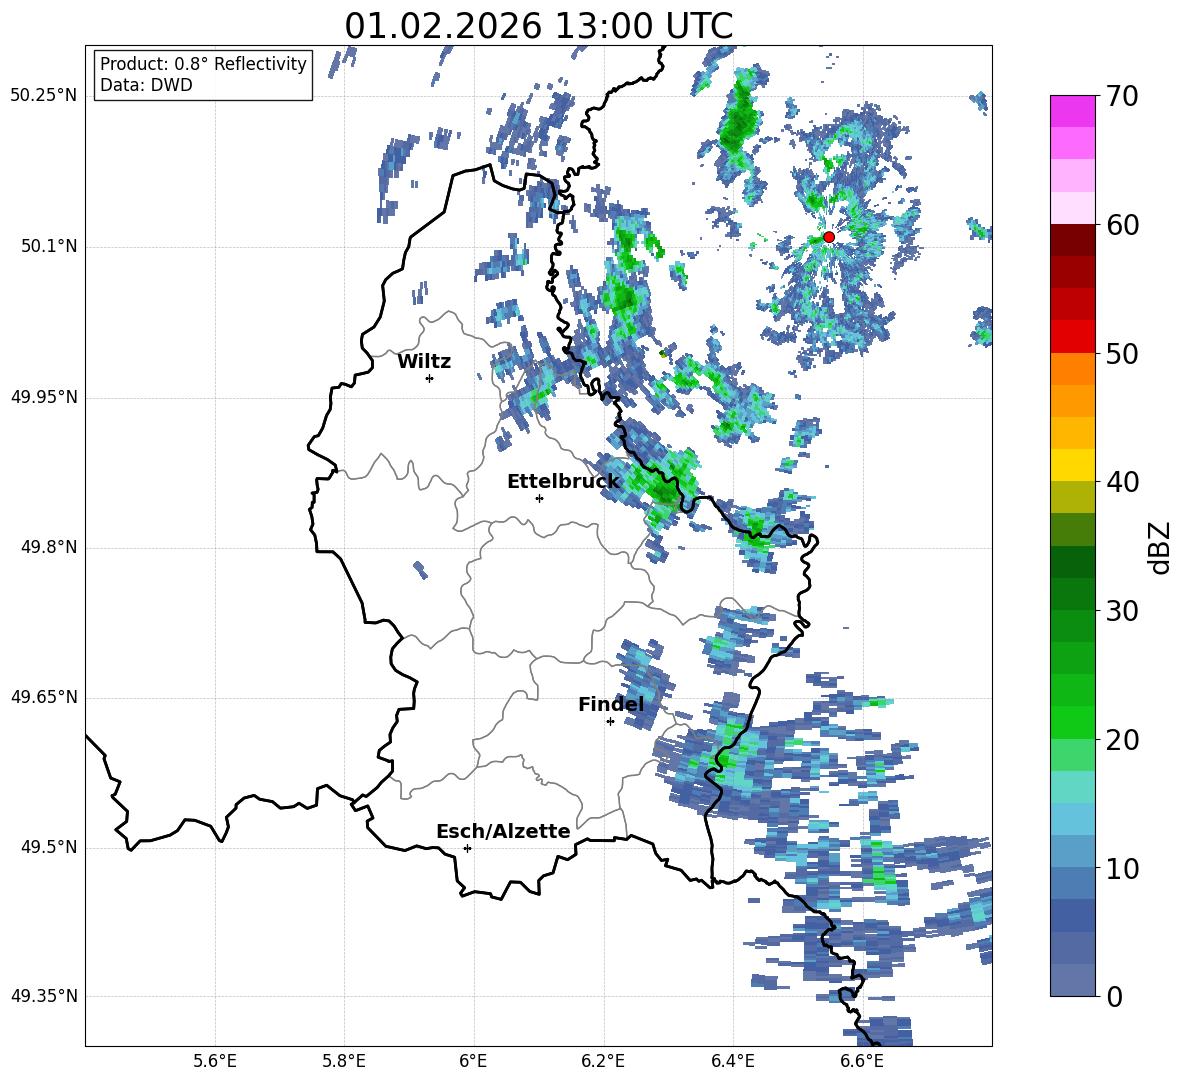The height and width of the screenshot is (1081, 1184).
Task: Click the Wiltz station cross marker
Action: [x=430, y=378]
